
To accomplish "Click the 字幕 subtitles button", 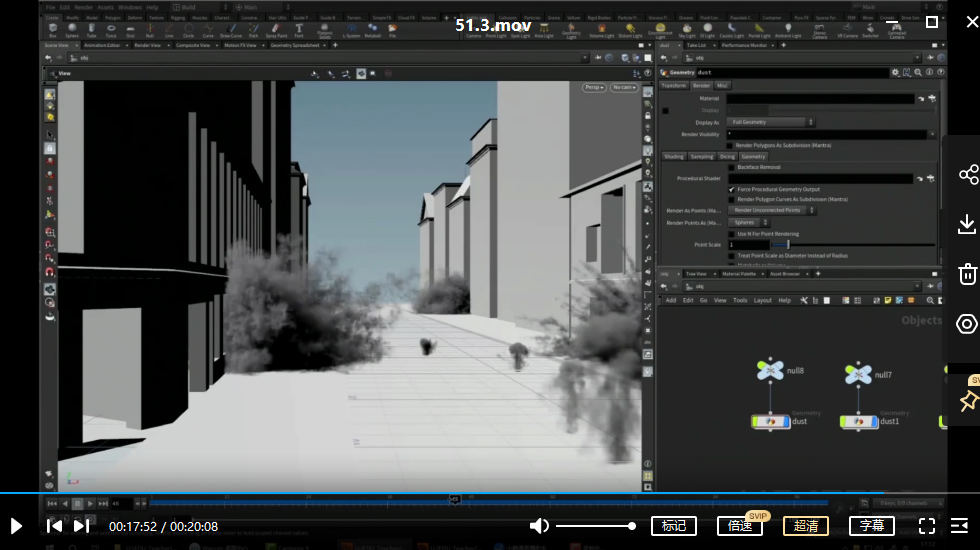I will click(x=872, y=526).
